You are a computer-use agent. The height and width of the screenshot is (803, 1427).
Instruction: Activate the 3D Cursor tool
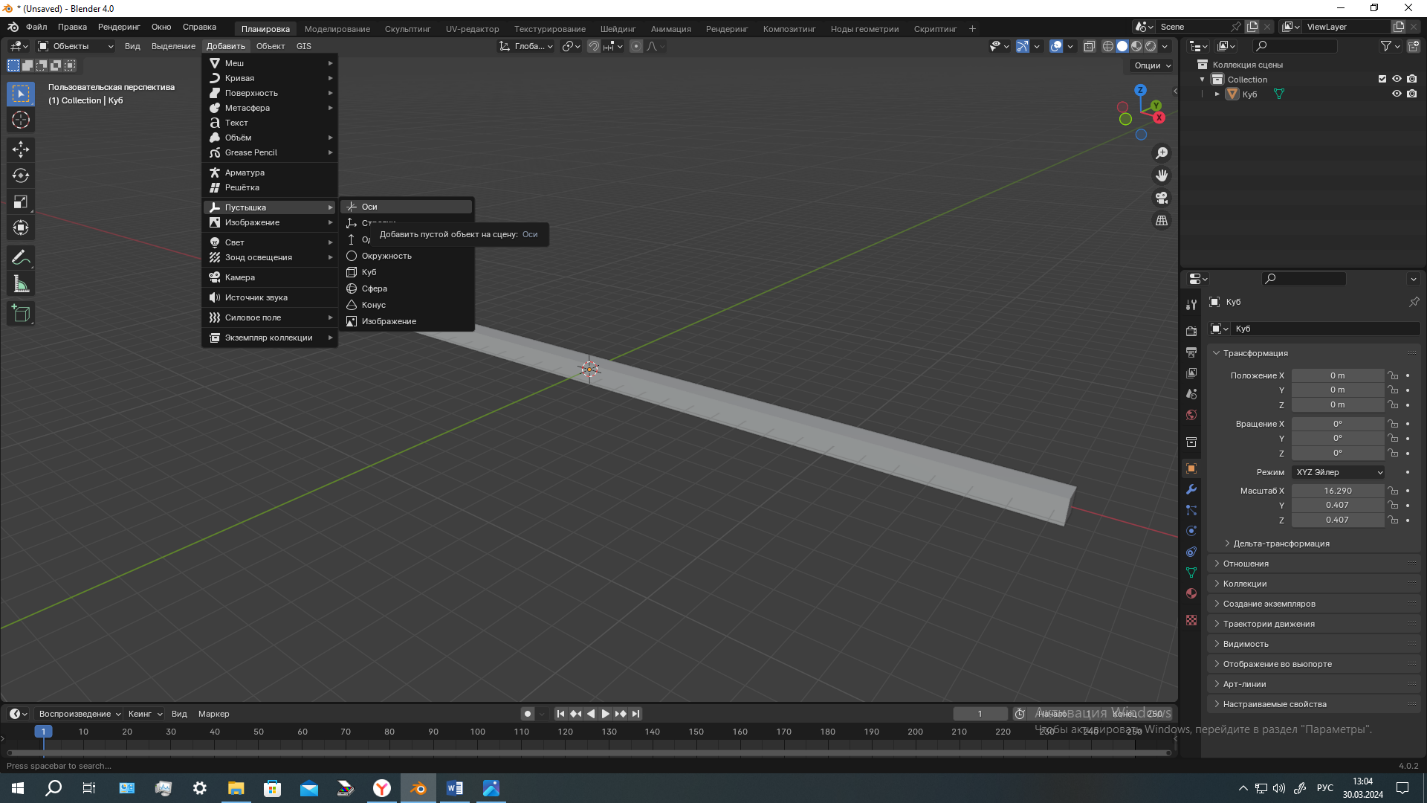20,120
